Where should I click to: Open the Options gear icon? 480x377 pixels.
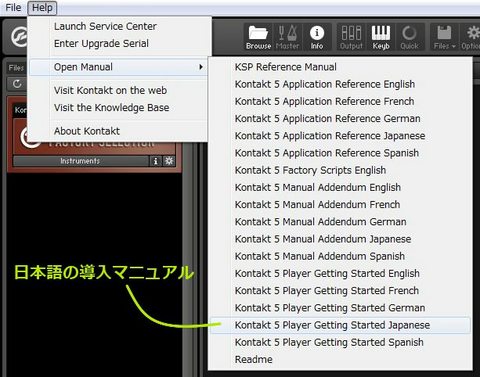(x=471, y=37)
